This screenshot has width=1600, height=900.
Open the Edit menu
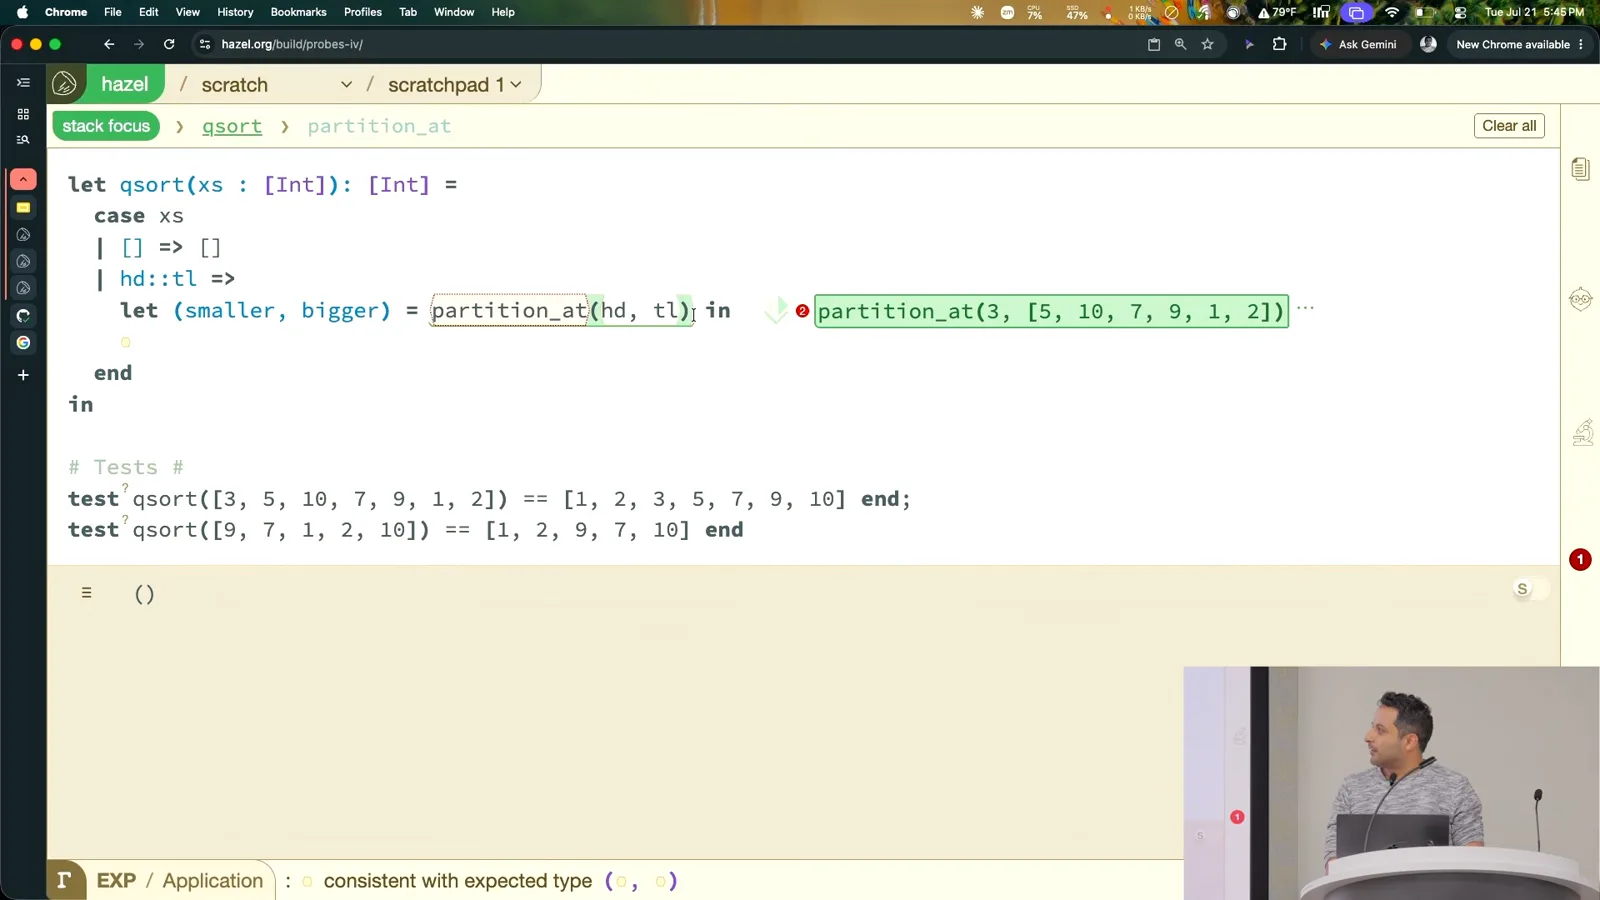148,12
